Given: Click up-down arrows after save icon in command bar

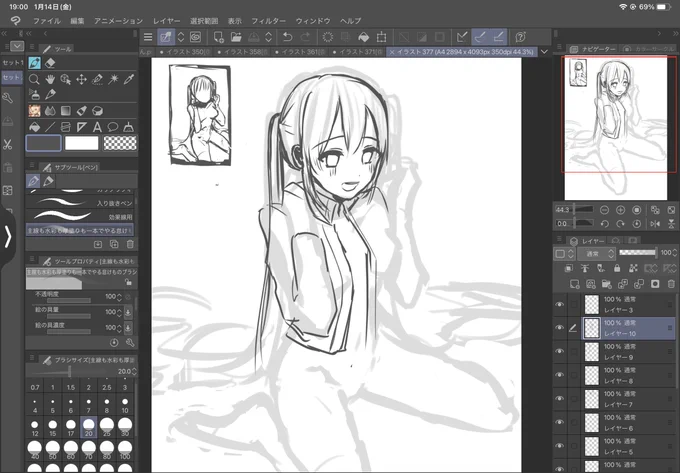Looking at the screenshot, I should pos(268,37).
